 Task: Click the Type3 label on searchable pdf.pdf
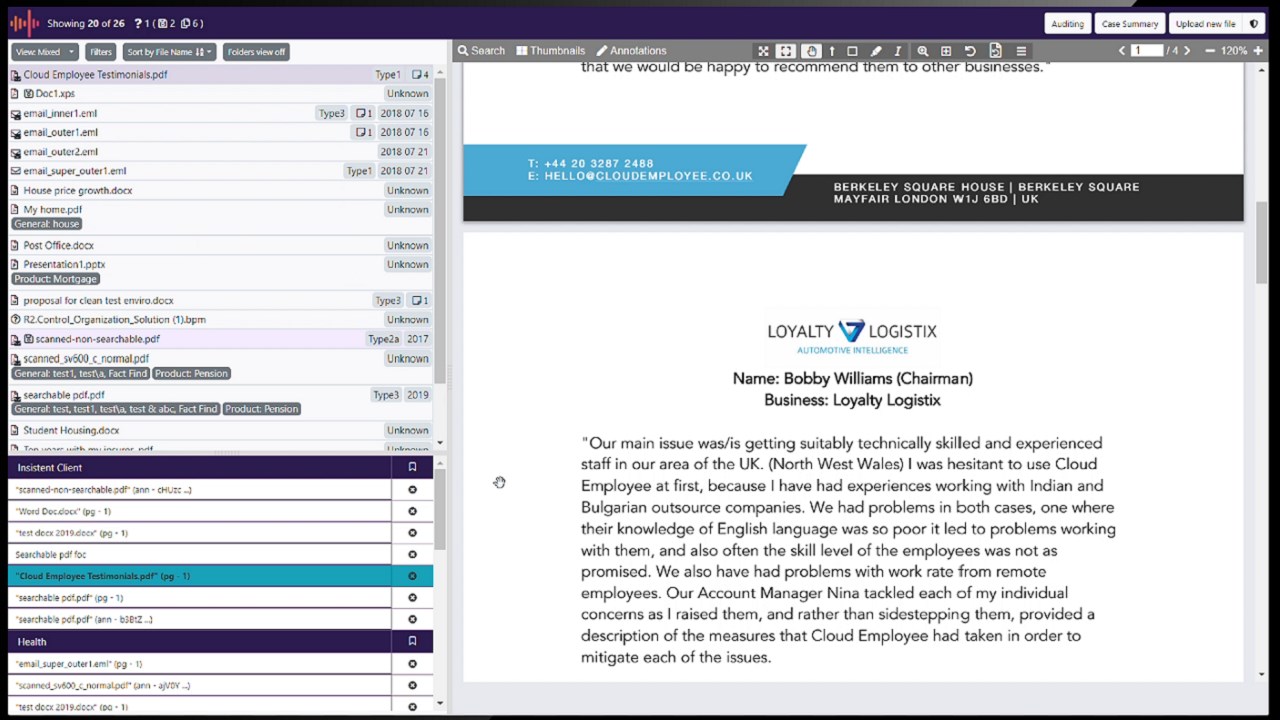coord(386,395)
